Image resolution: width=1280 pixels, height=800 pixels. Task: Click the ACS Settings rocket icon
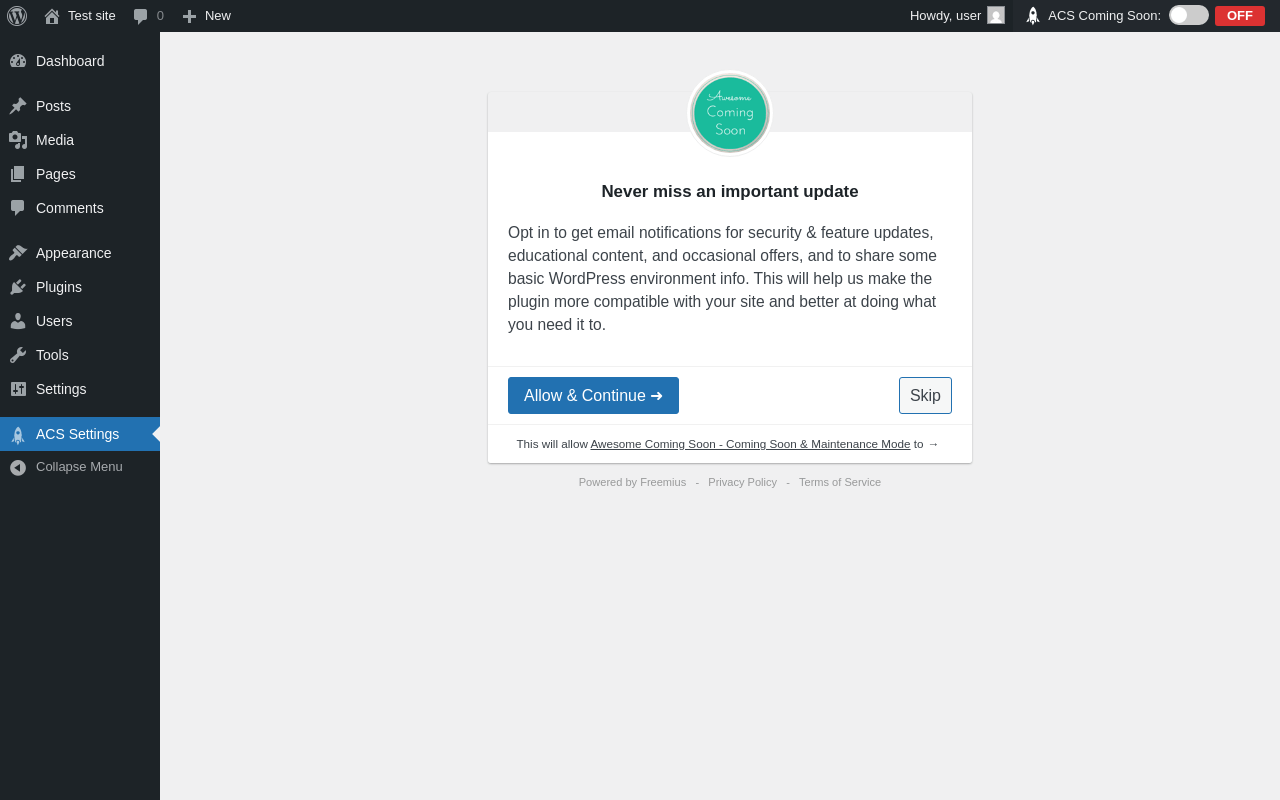pyautogui.click(x=18, y=434)
